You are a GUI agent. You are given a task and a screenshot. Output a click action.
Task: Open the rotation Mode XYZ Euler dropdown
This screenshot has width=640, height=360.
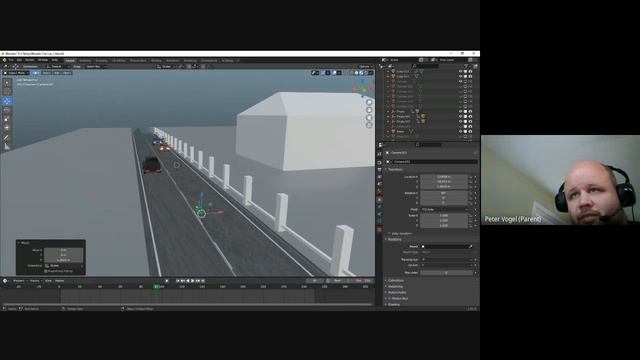click(444, 209)
